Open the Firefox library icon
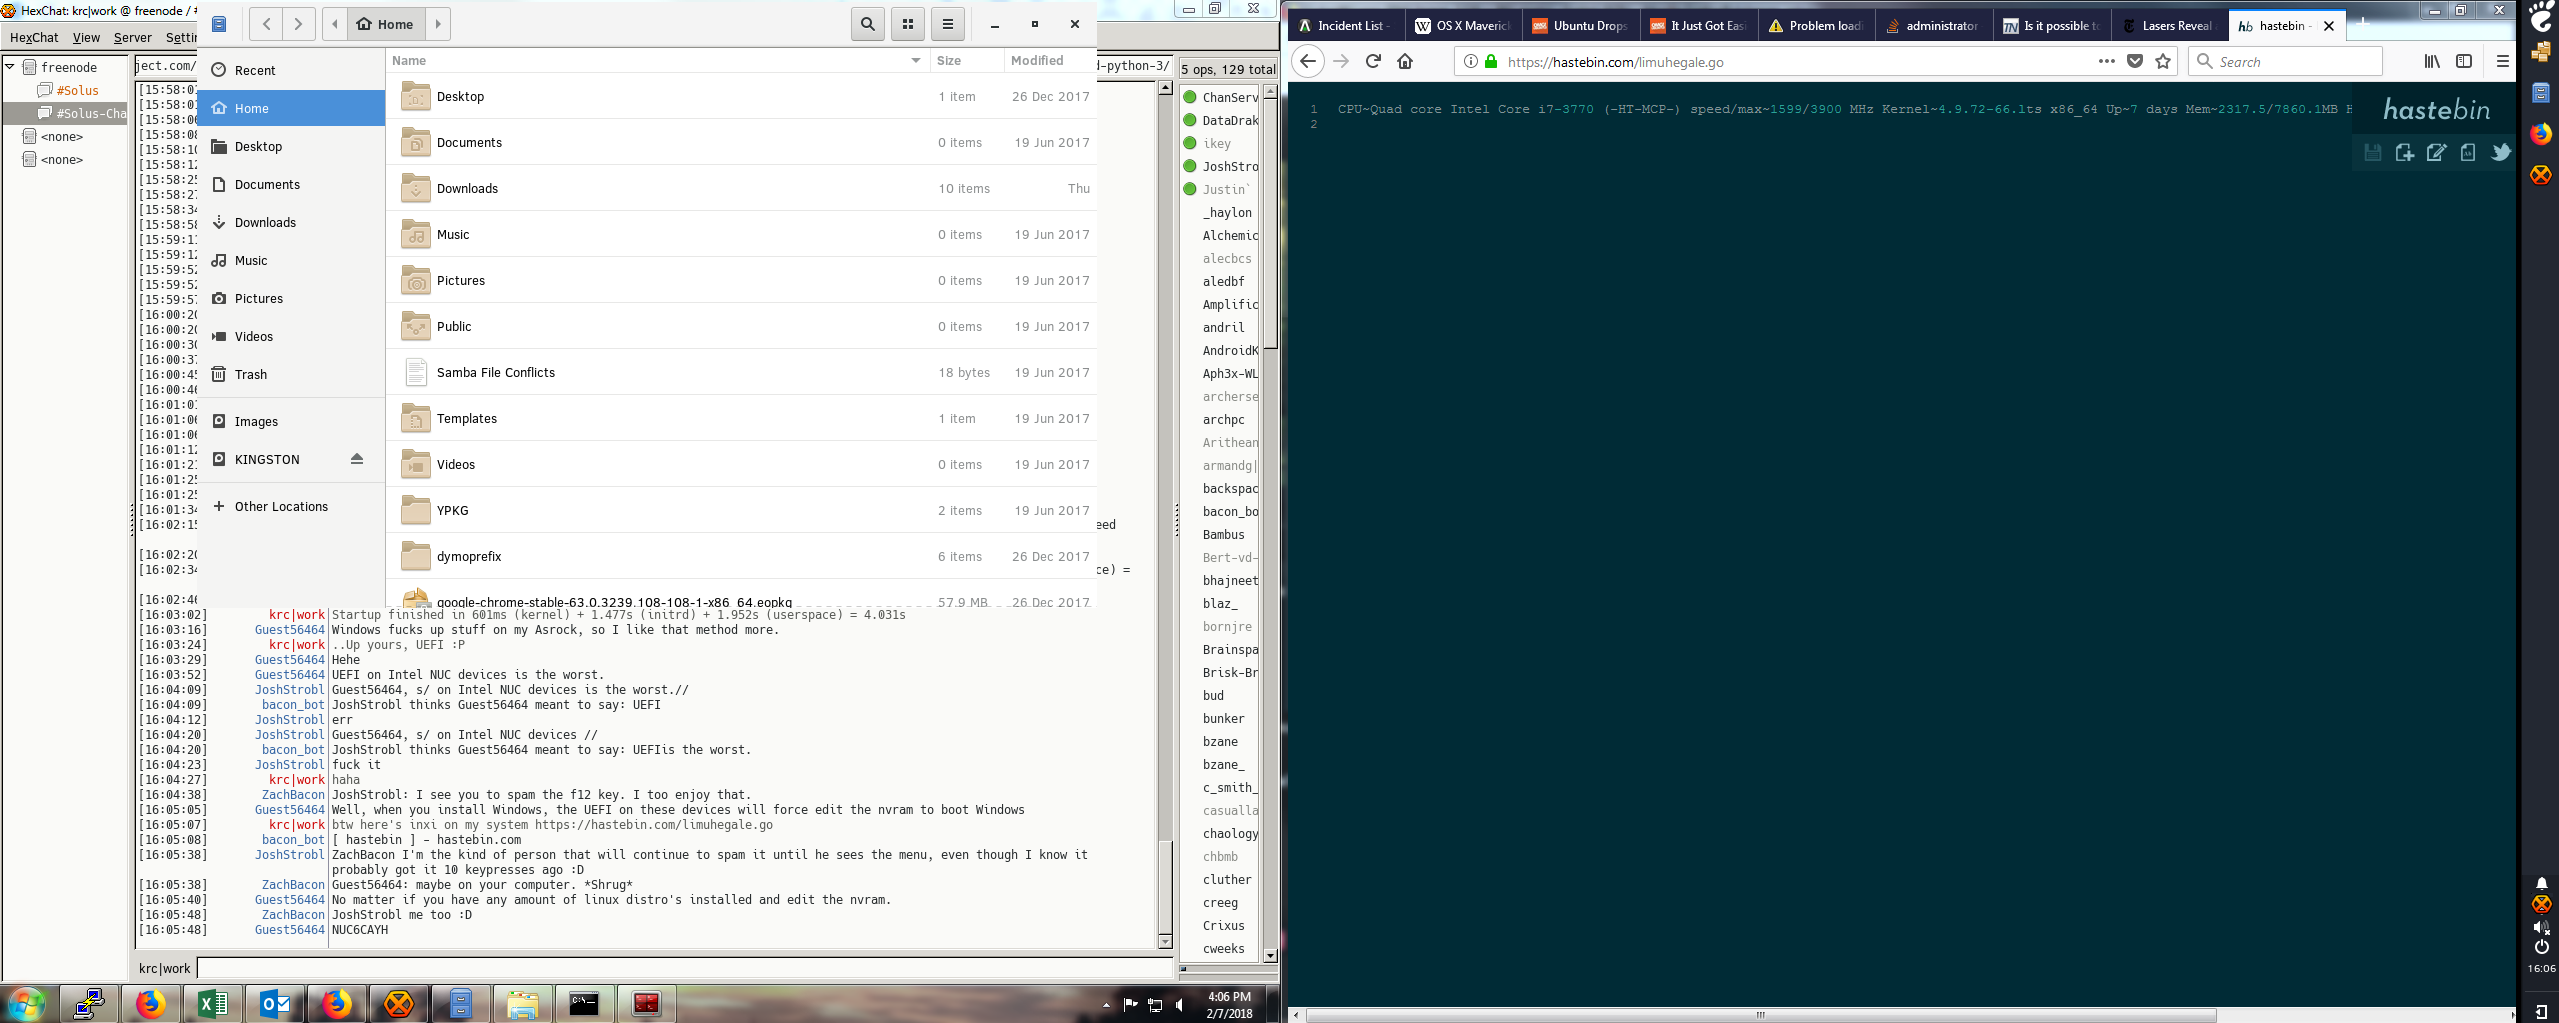This screenshot has width=2559, height=1023. [2432, 61]
